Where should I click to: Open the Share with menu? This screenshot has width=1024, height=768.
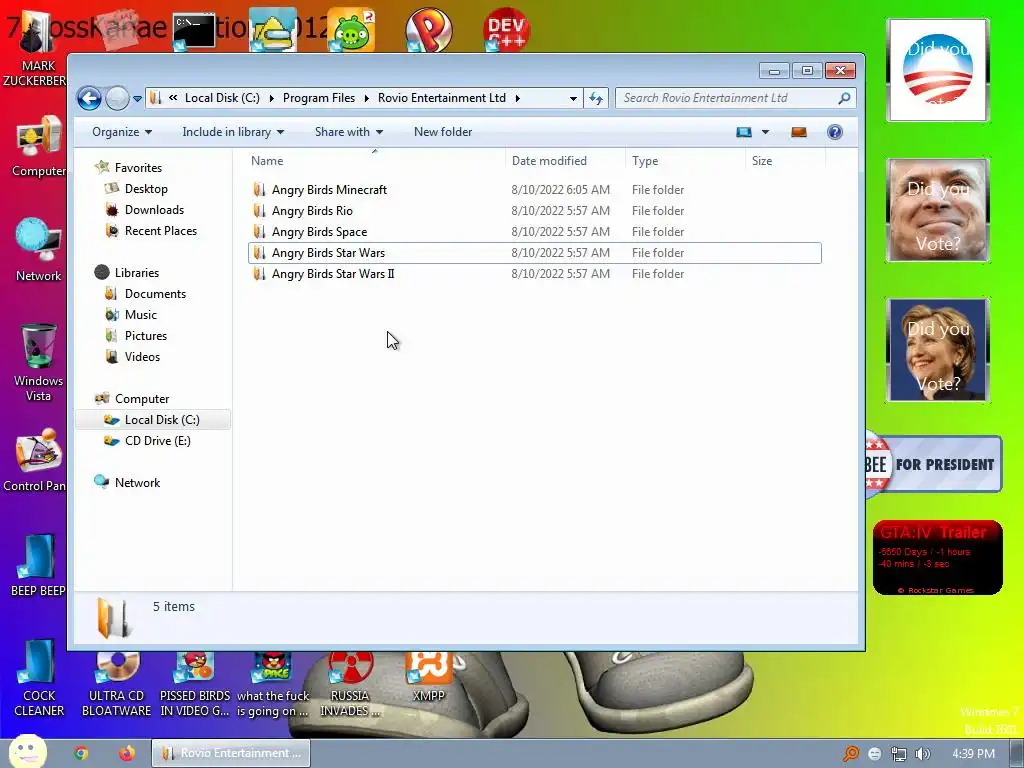(x=349, y=132)
